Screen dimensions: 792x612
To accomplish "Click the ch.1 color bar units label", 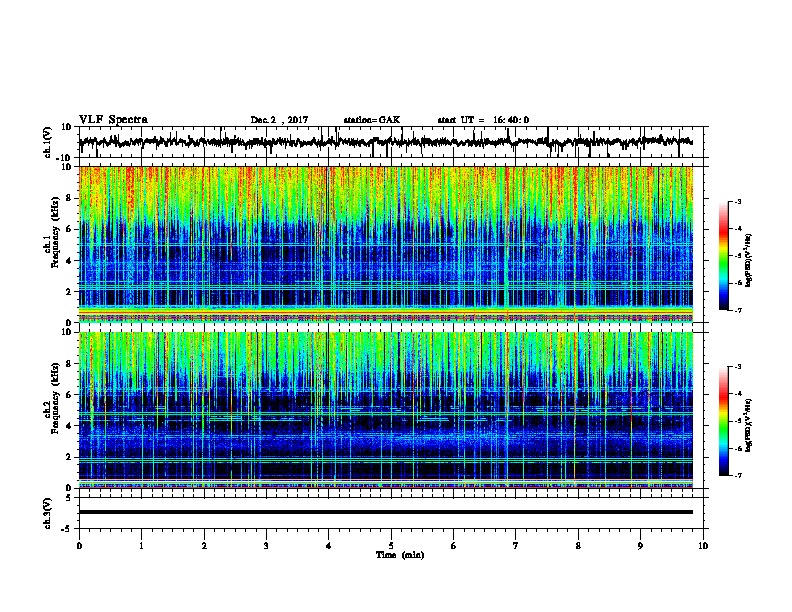I will pos(748,260).
